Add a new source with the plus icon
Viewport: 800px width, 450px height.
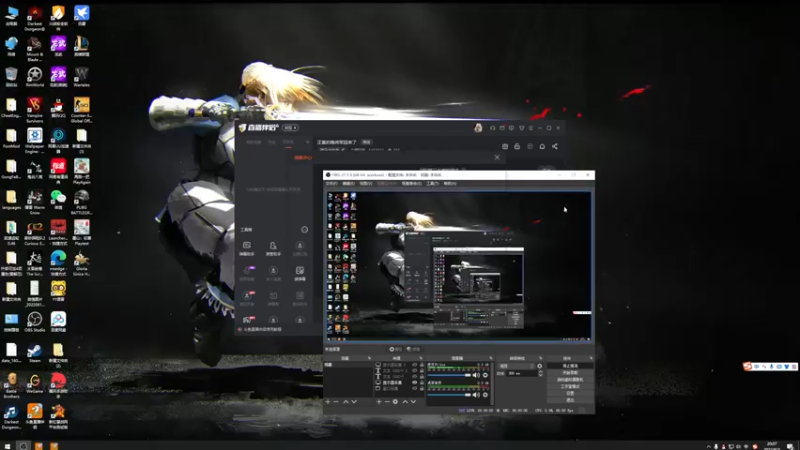point(379,402)
